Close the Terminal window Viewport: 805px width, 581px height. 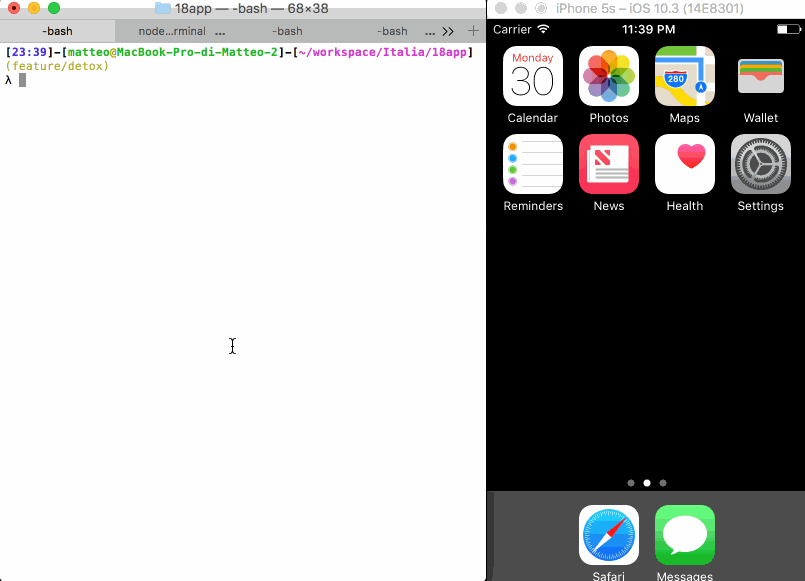coord(14,8)
